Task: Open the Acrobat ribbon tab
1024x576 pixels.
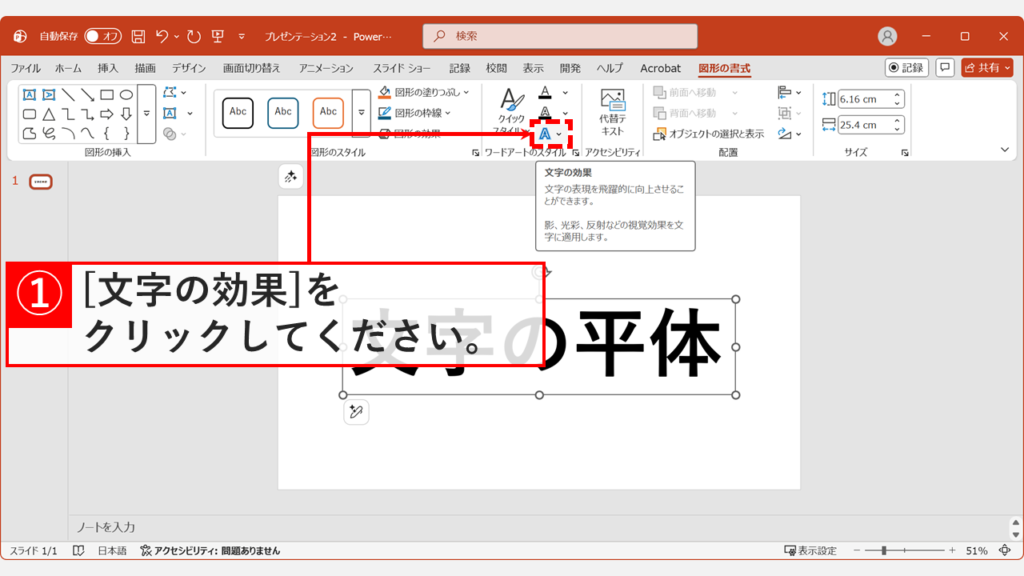Action: point(660,68)
